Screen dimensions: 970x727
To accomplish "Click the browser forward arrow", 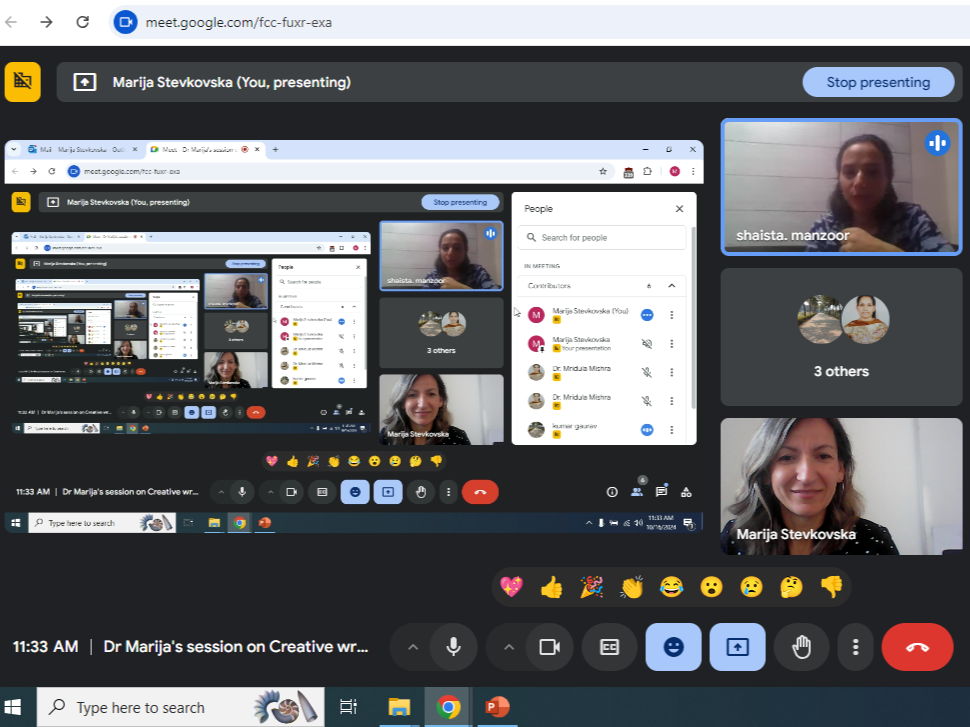I will click(46, 22).
